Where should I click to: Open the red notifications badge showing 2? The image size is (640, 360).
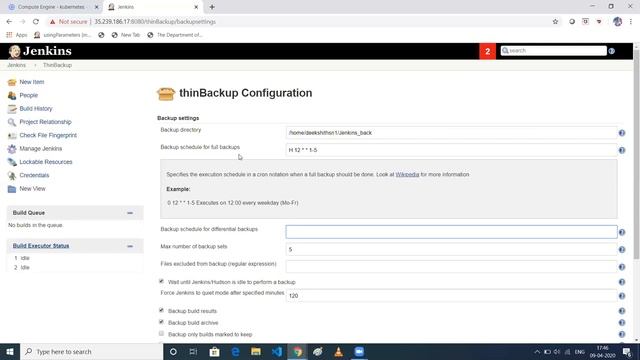click(x=487, y=51)
